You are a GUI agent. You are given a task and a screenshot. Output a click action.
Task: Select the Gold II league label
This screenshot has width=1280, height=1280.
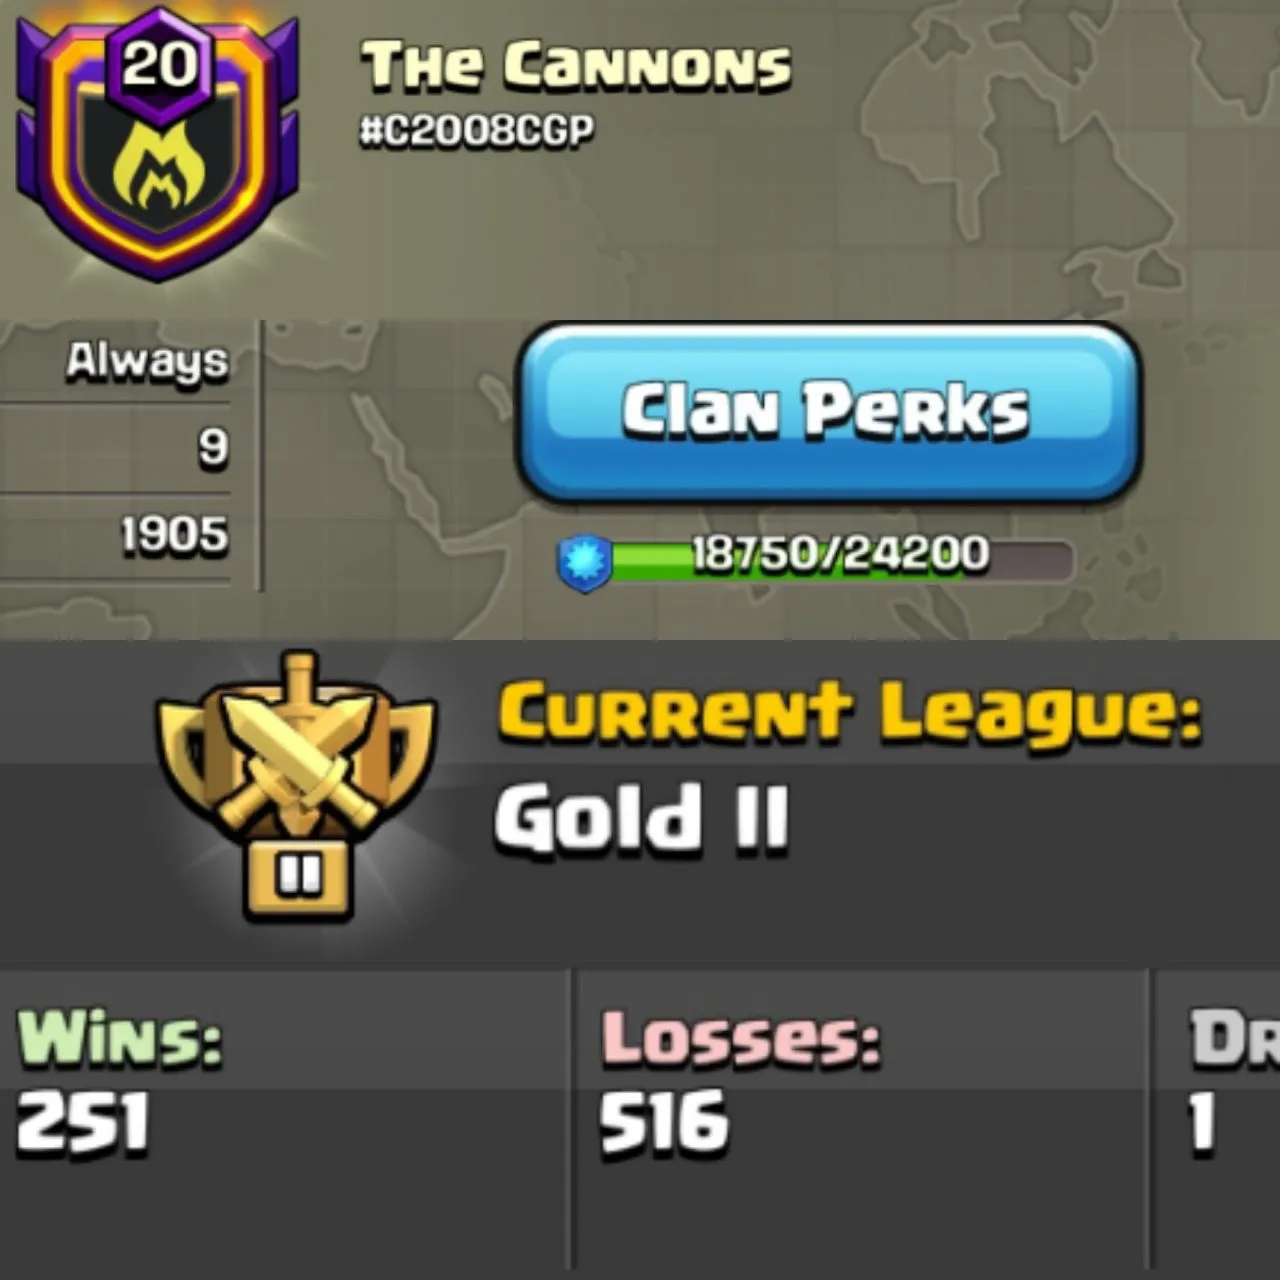[x=642, y=817]
